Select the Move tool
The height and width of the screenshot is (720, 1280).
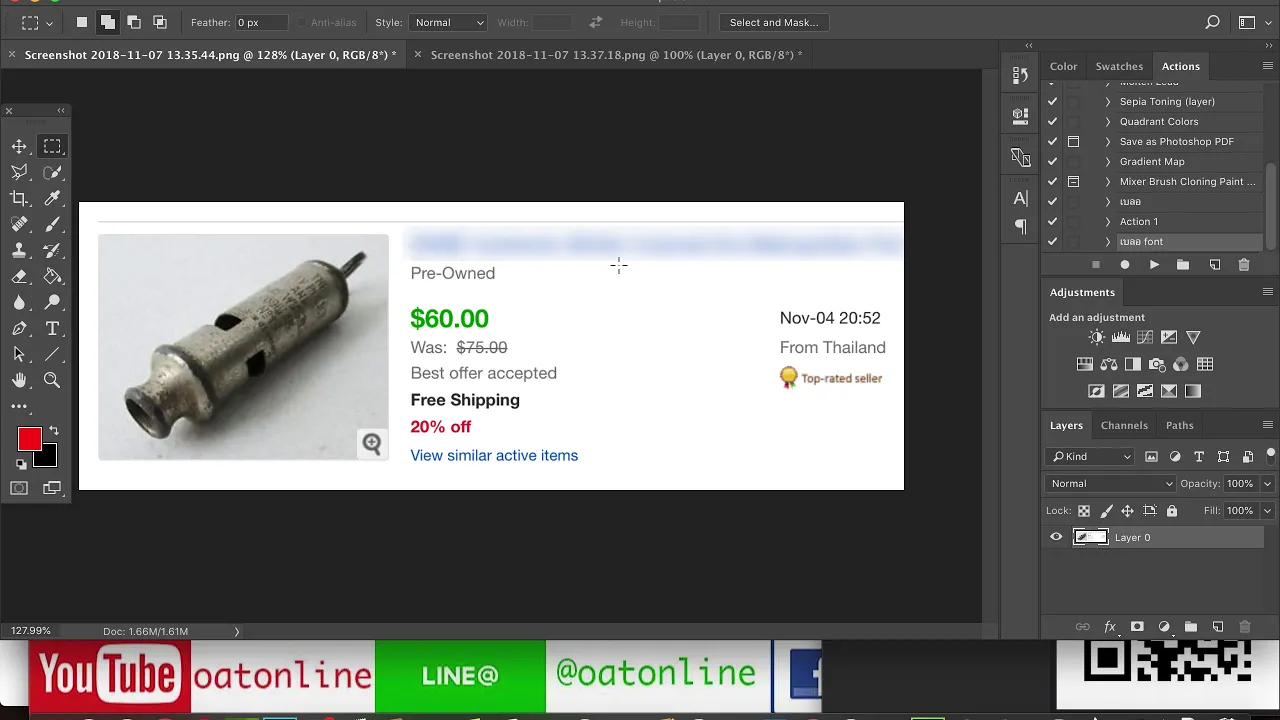pyautogui.click(x=19, y=147)
